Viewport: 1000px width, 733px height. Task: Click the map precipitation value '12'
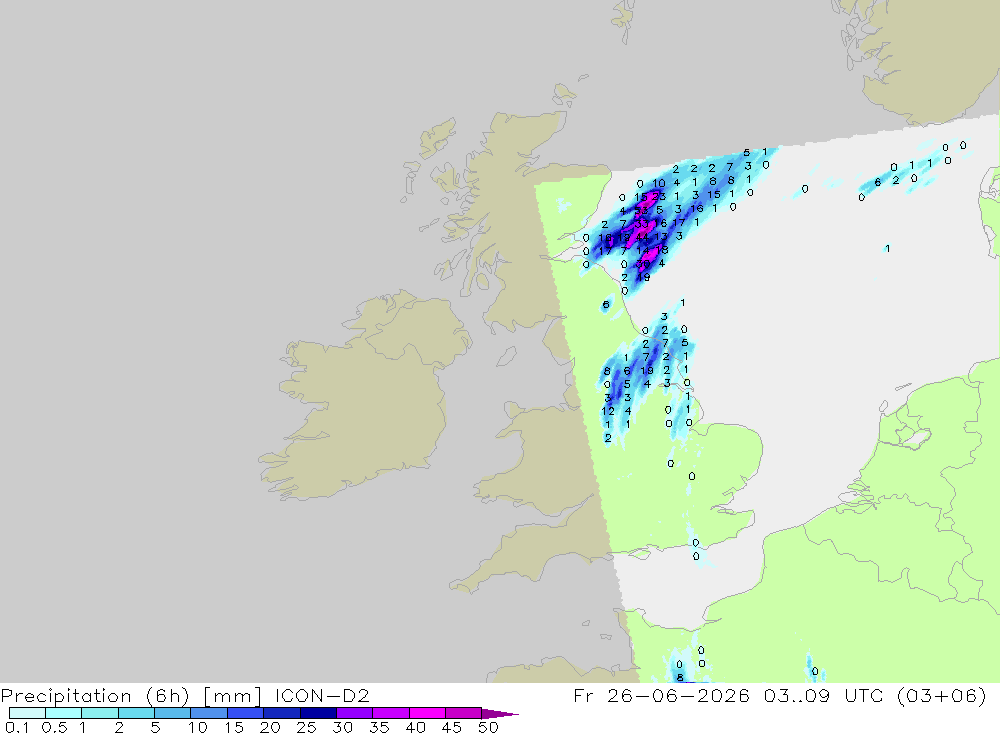click(x=608, y=411)
